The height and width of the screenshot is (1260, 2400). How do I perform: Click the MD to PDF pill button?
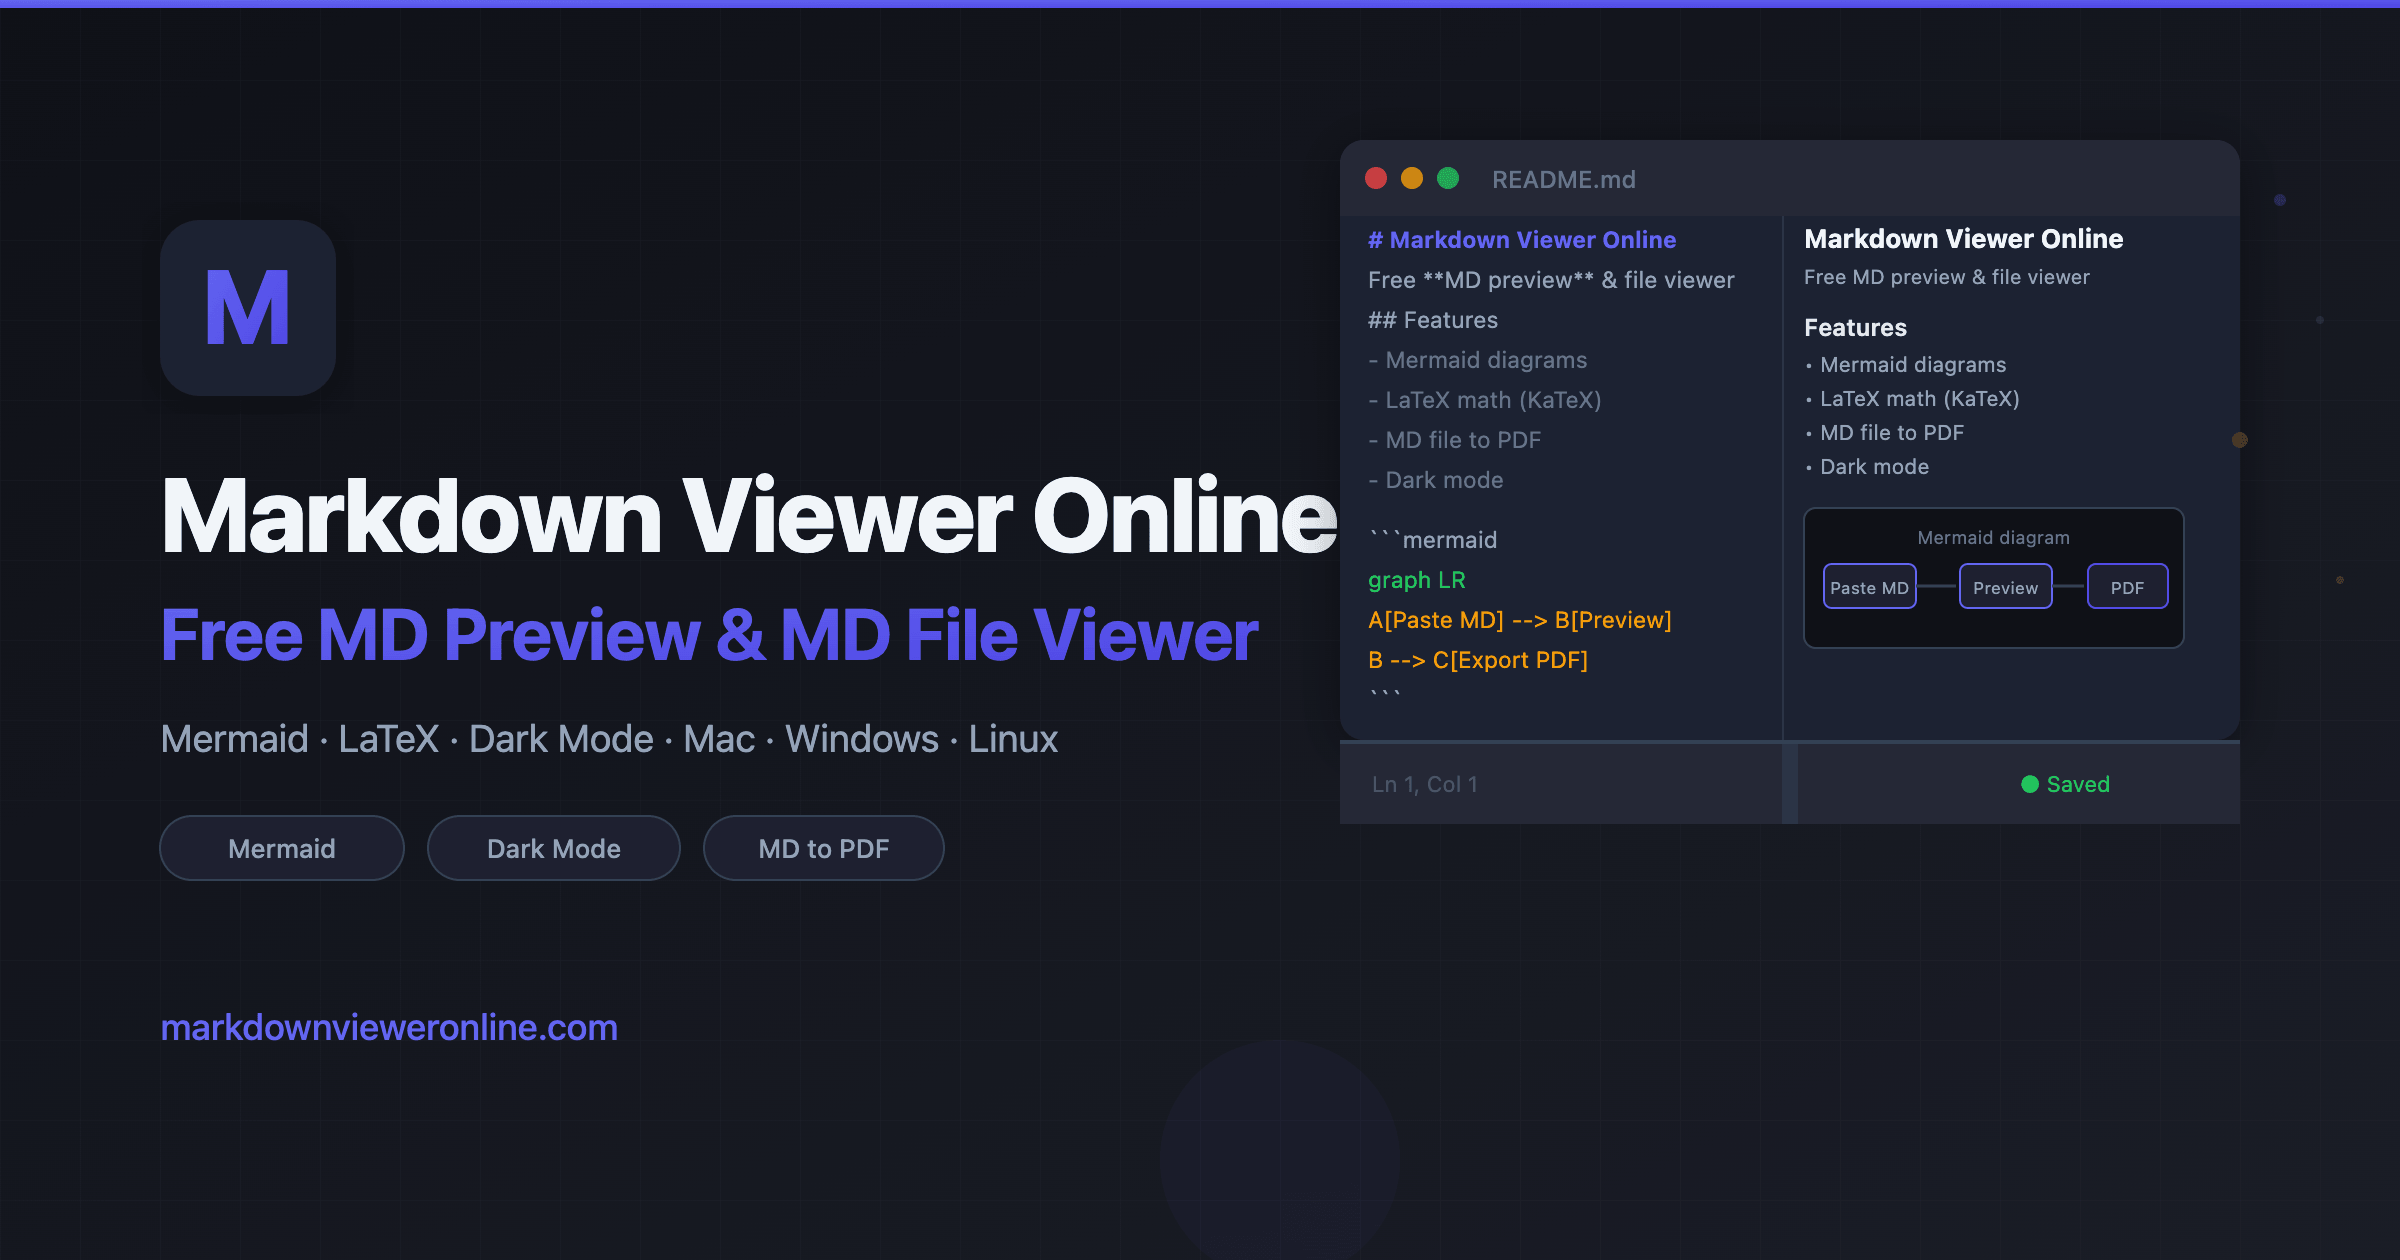click(x=824, y=848)
